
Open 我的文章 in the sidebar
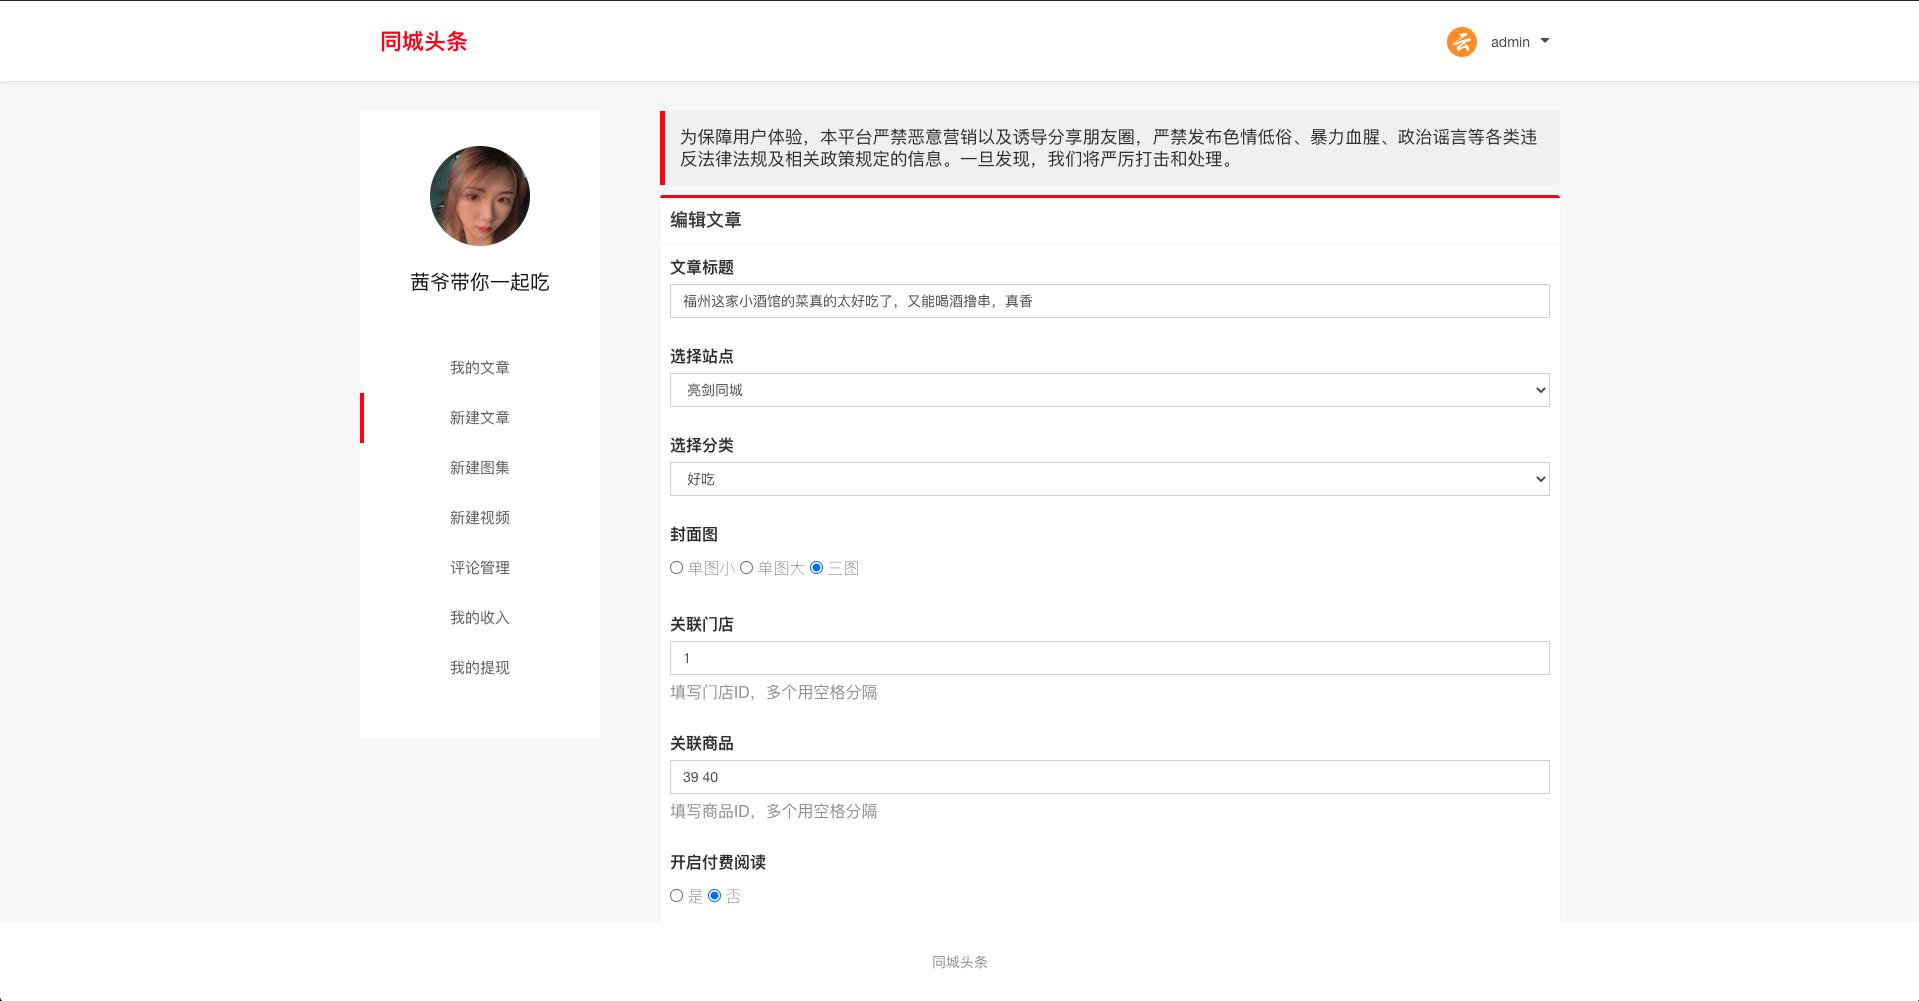480,368
